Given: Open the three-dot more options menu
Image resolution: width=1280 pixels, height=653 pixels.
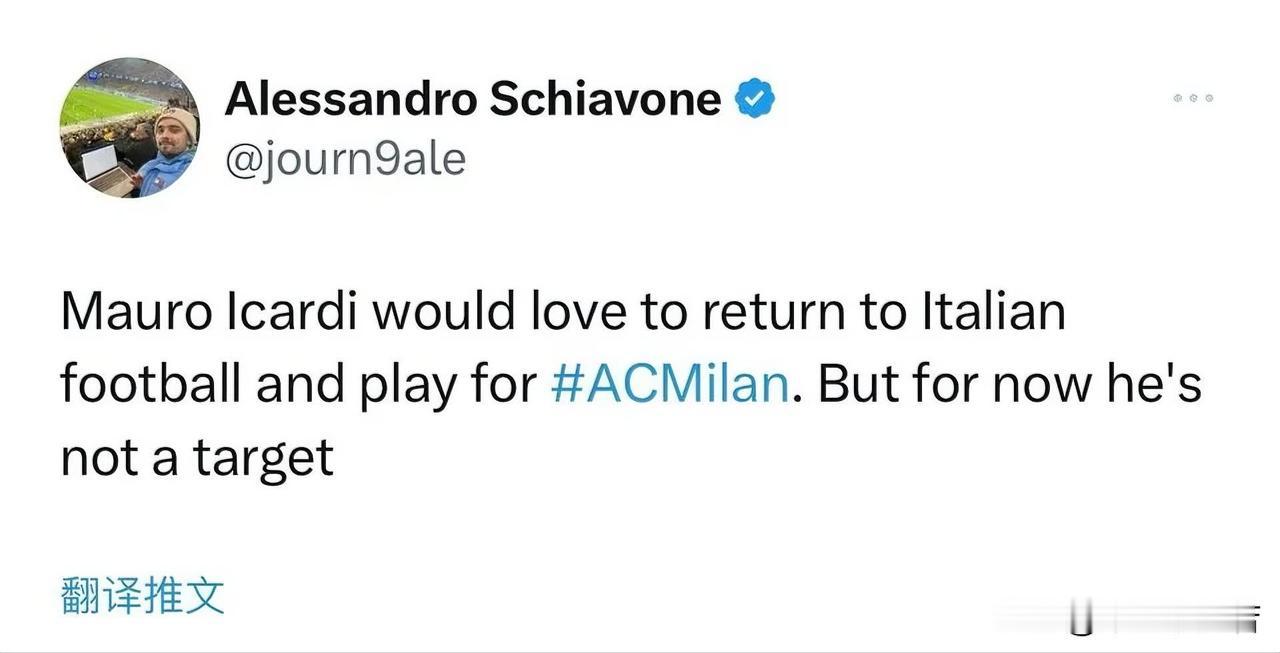Looking at the screenshot, I should click(x=1194, y=99).
